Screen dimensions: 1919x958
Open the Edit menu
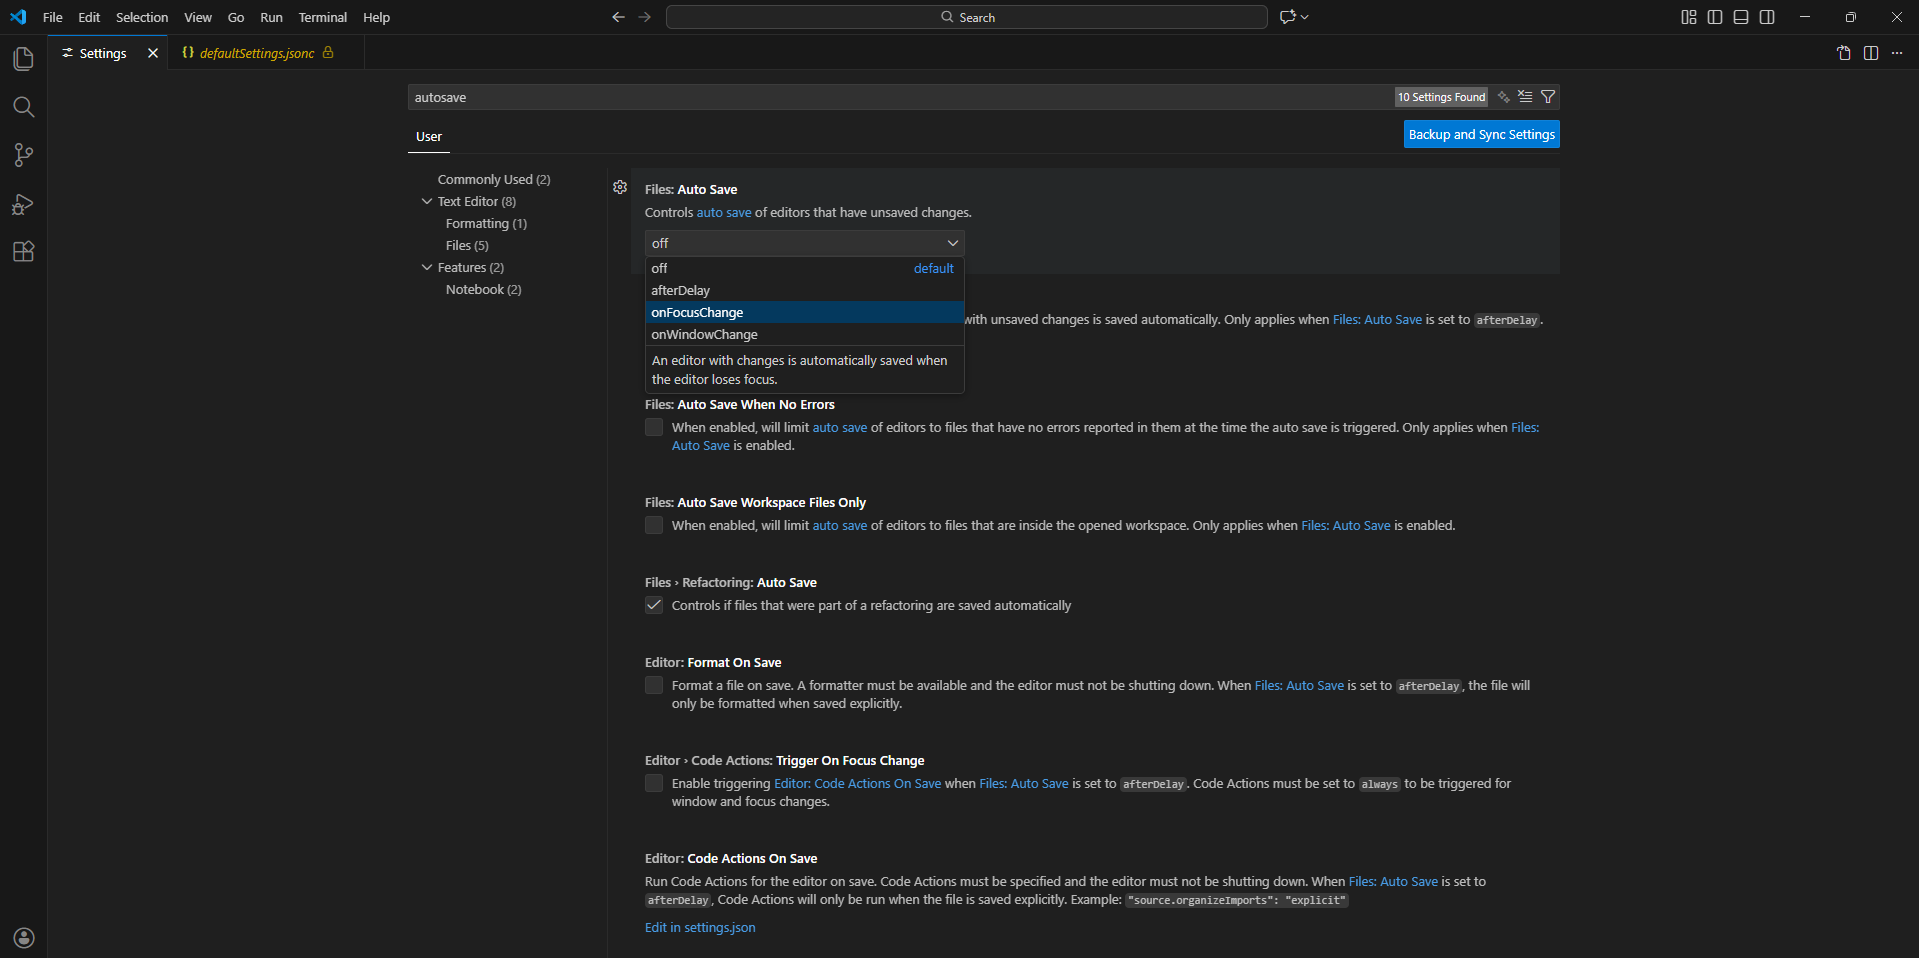(x=89, y=17)
